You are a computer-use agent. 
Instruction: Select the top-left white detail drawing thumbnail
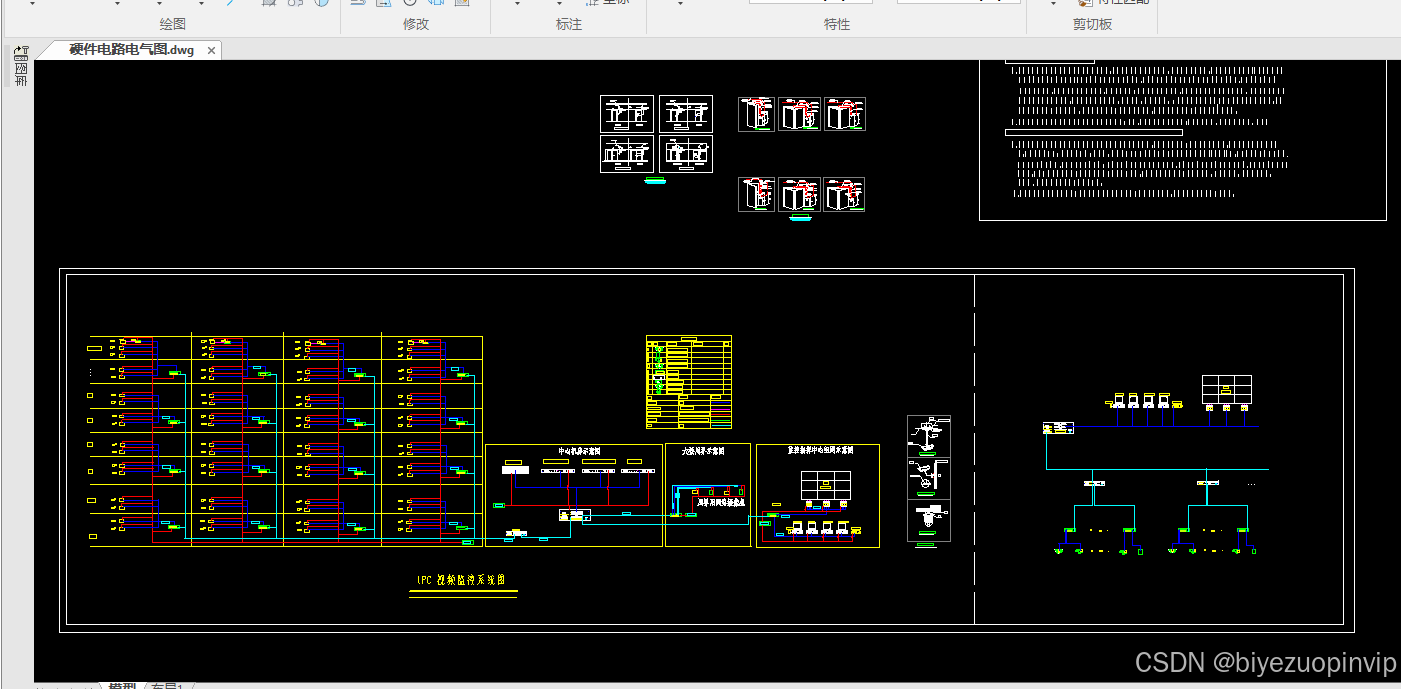[627, 114]
